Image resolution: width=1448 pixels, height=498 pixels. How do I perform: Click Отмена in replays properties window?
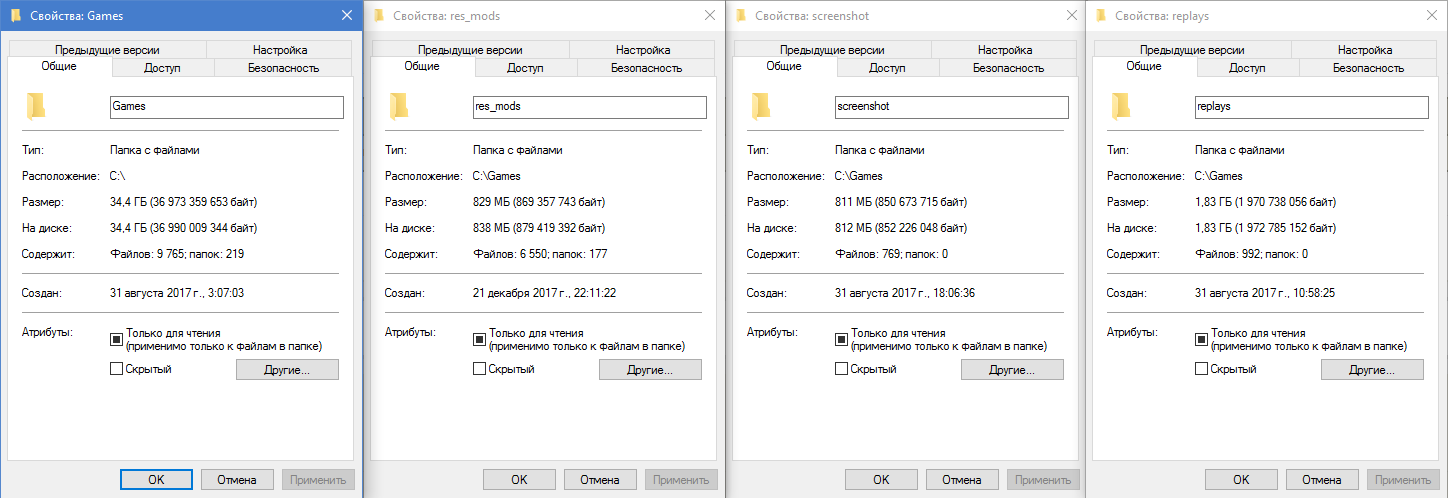[x=1323, y=479]
